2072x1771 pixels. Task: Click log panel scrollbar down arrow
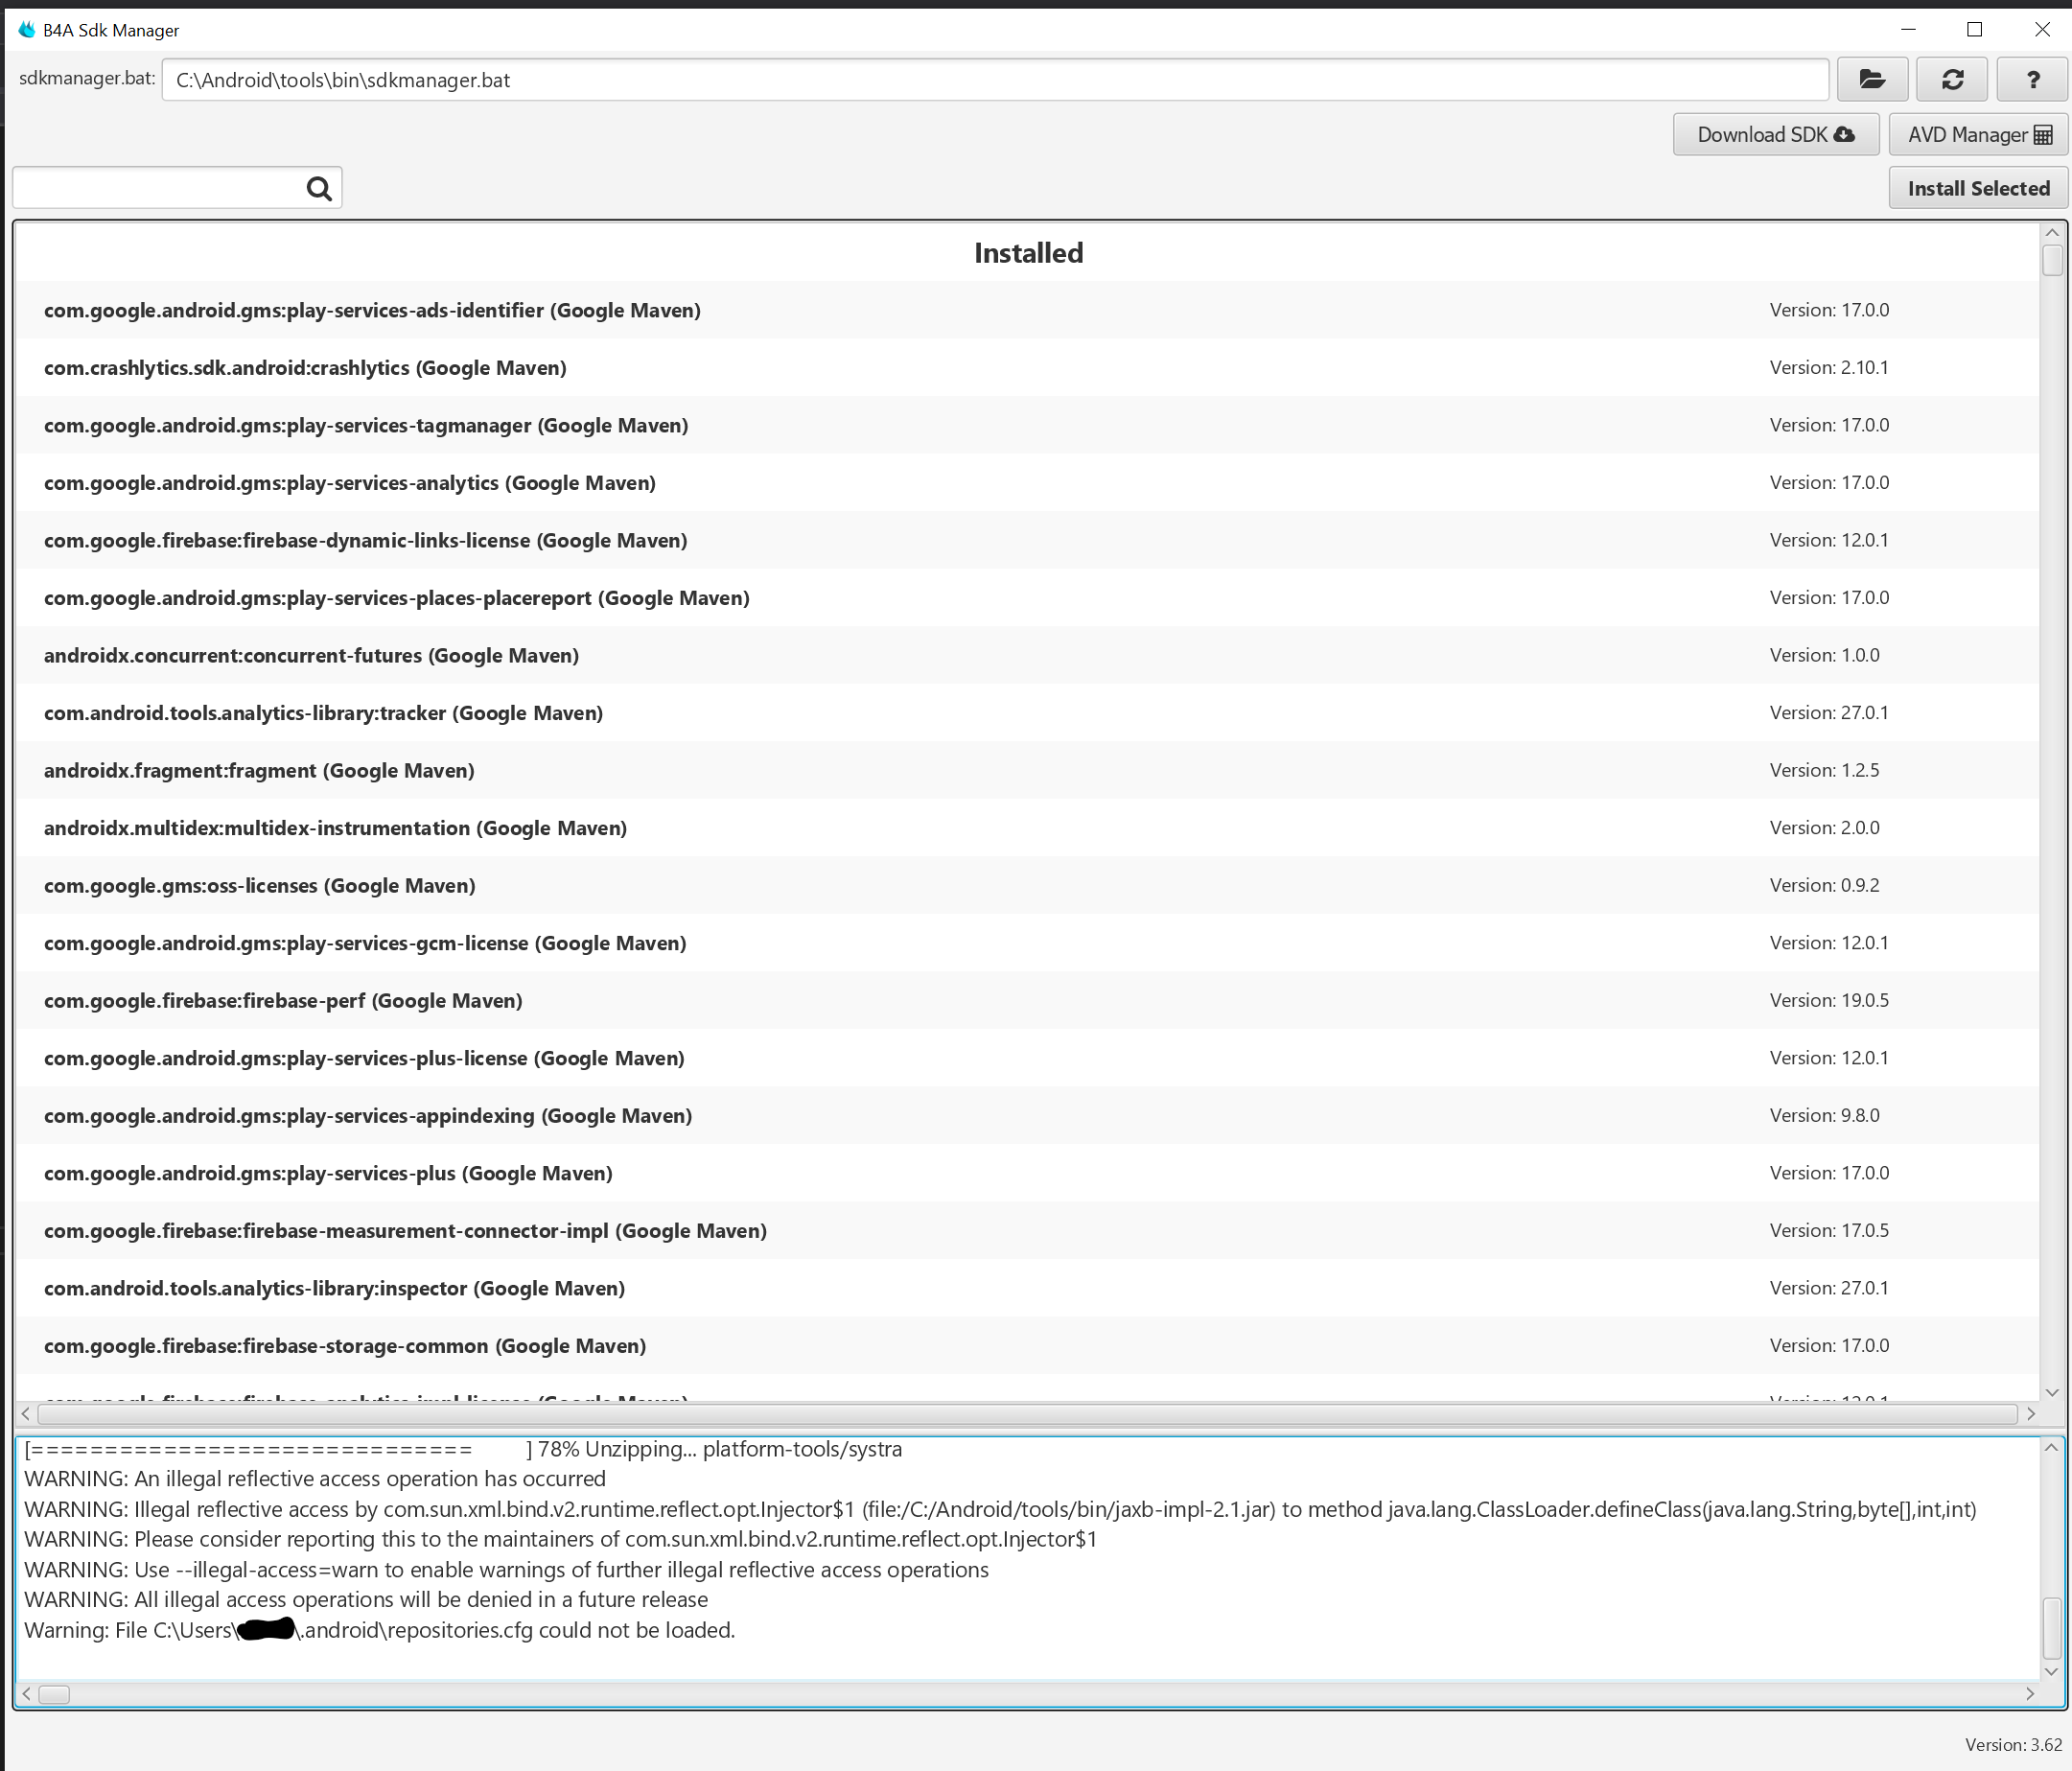click(2051, 1671)
